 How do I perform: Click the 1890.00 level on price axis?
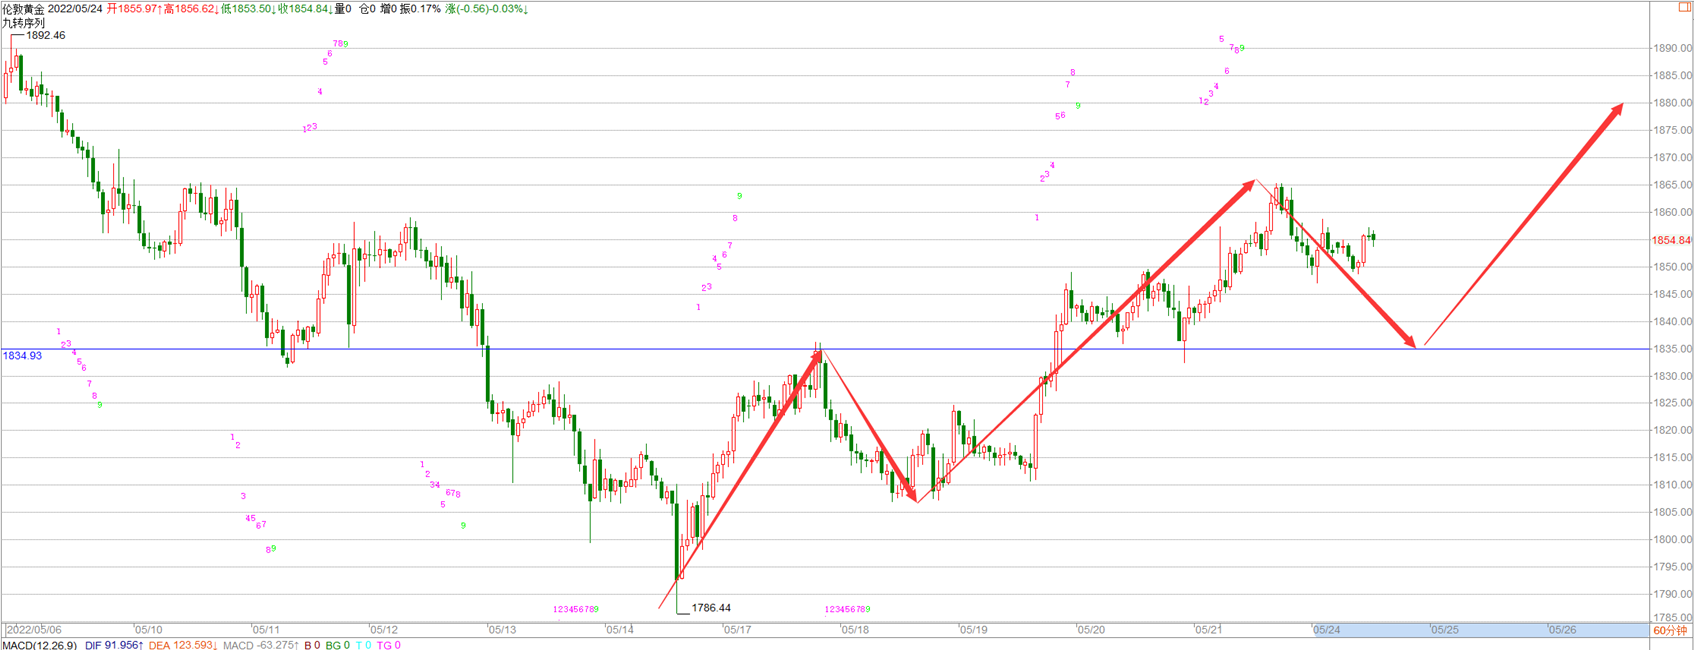pos(1672,48)
